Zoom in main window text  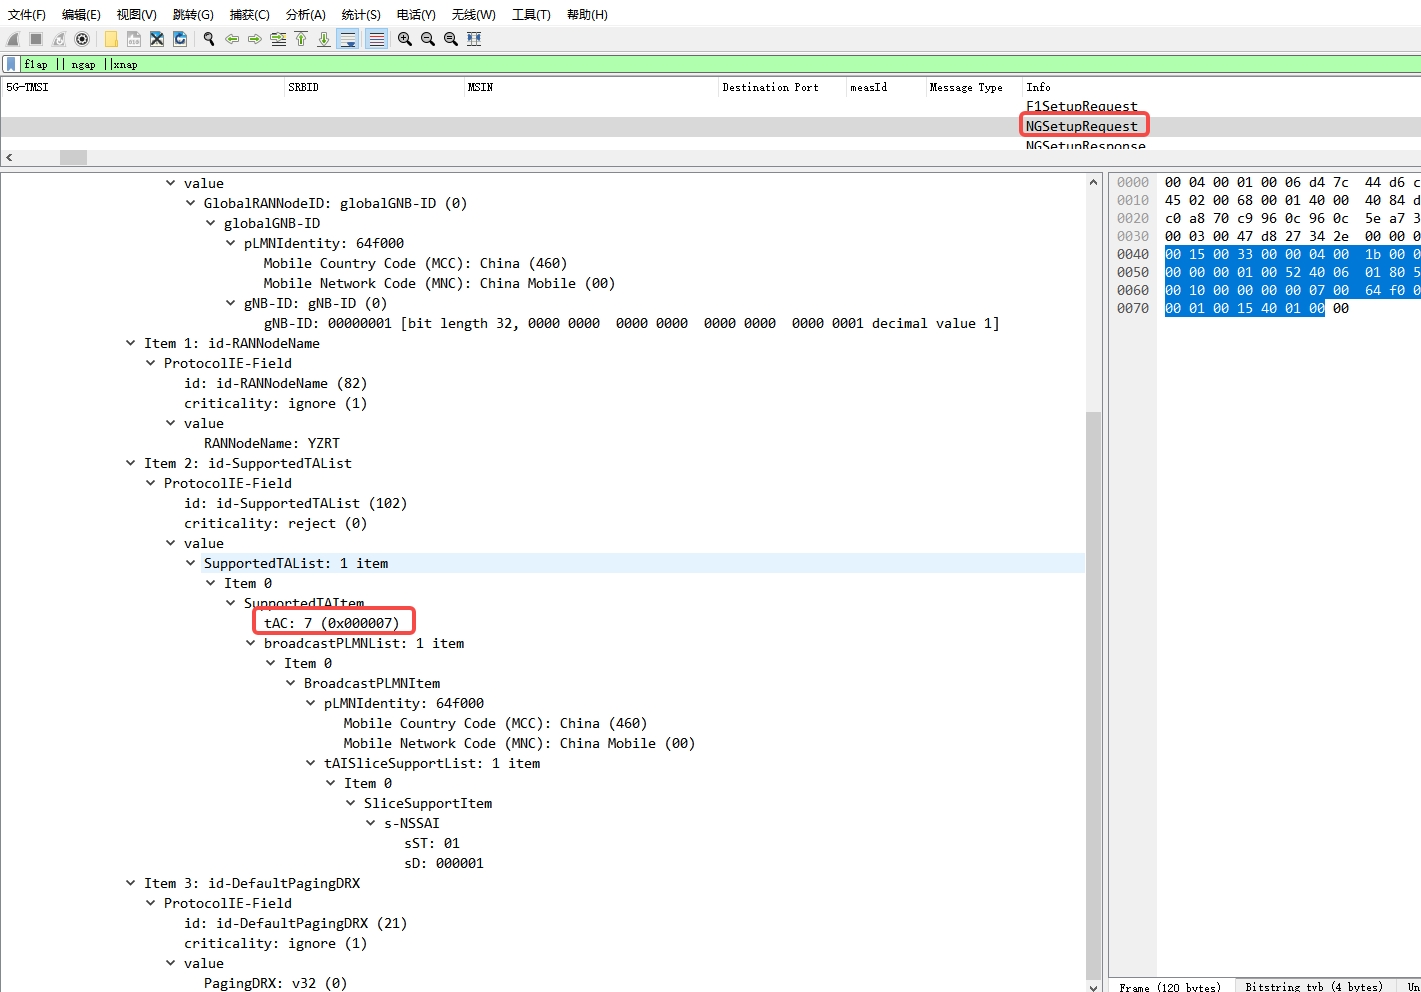(405, 39)
